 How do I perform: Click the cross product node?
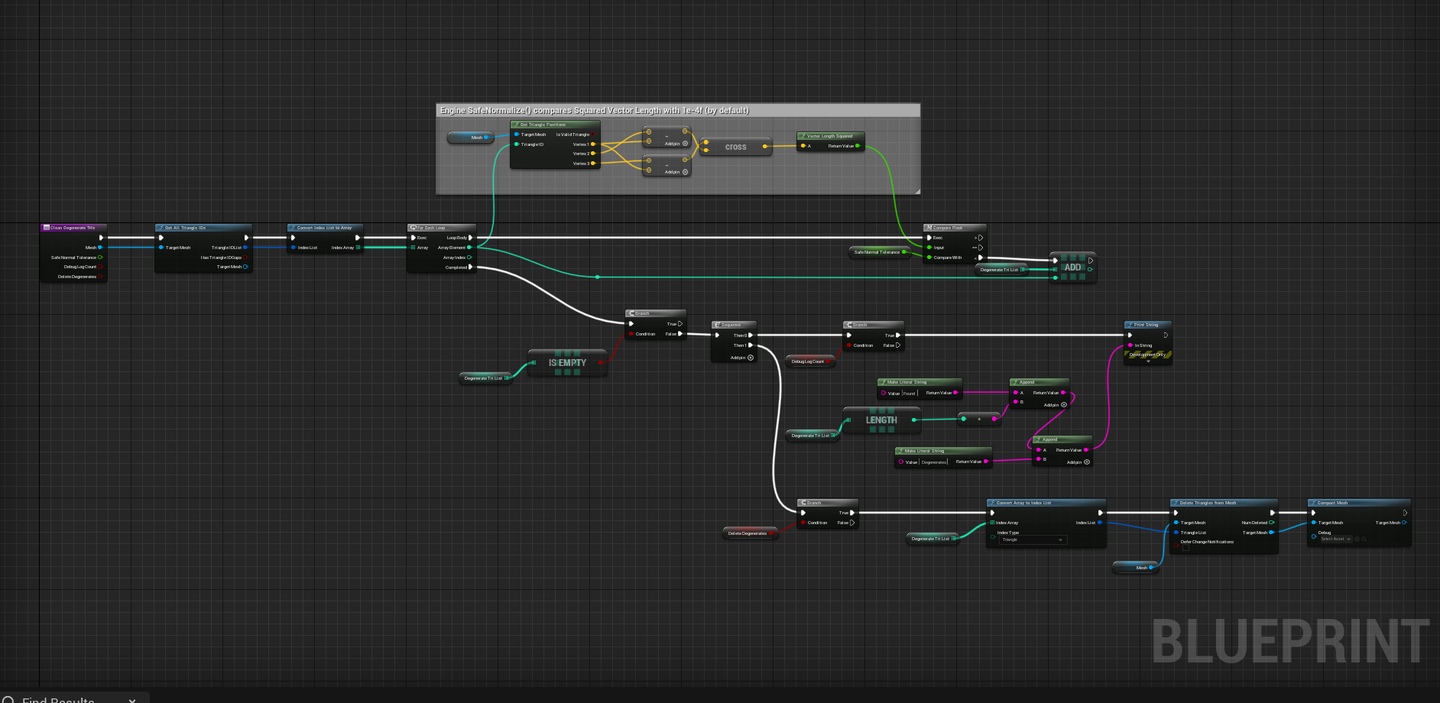click(x=736, y=146)
